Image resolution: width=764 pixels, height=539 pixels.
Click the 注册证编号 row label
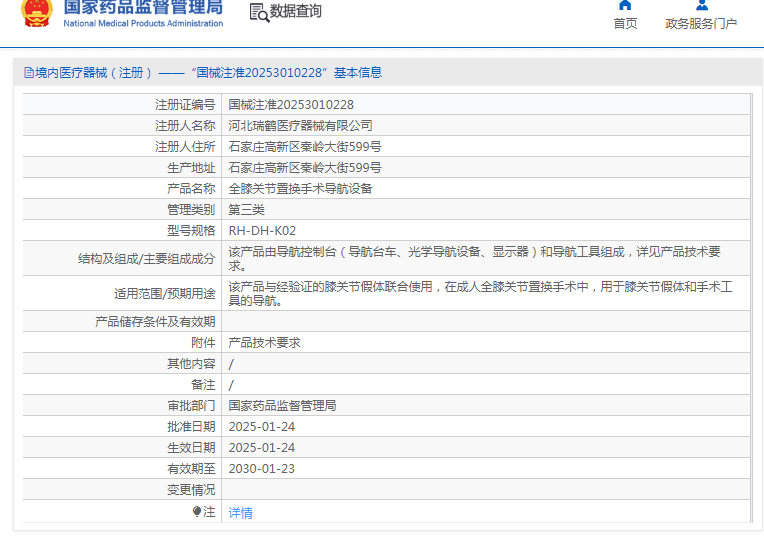(185, 105)
